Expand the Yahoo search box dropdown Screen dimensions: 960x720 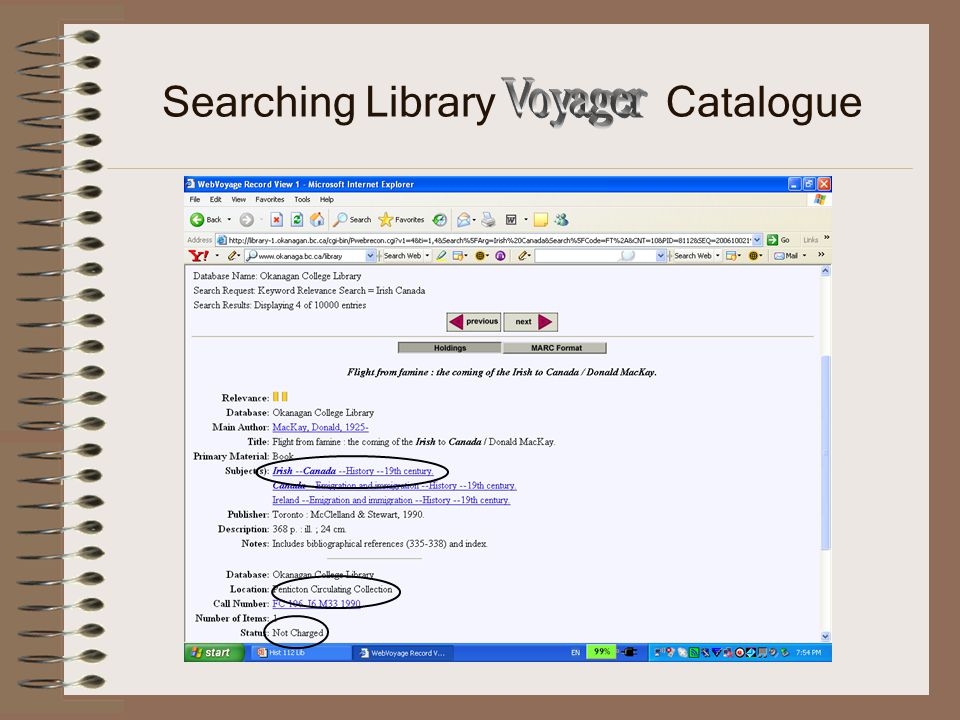click(x=370, y=256)
